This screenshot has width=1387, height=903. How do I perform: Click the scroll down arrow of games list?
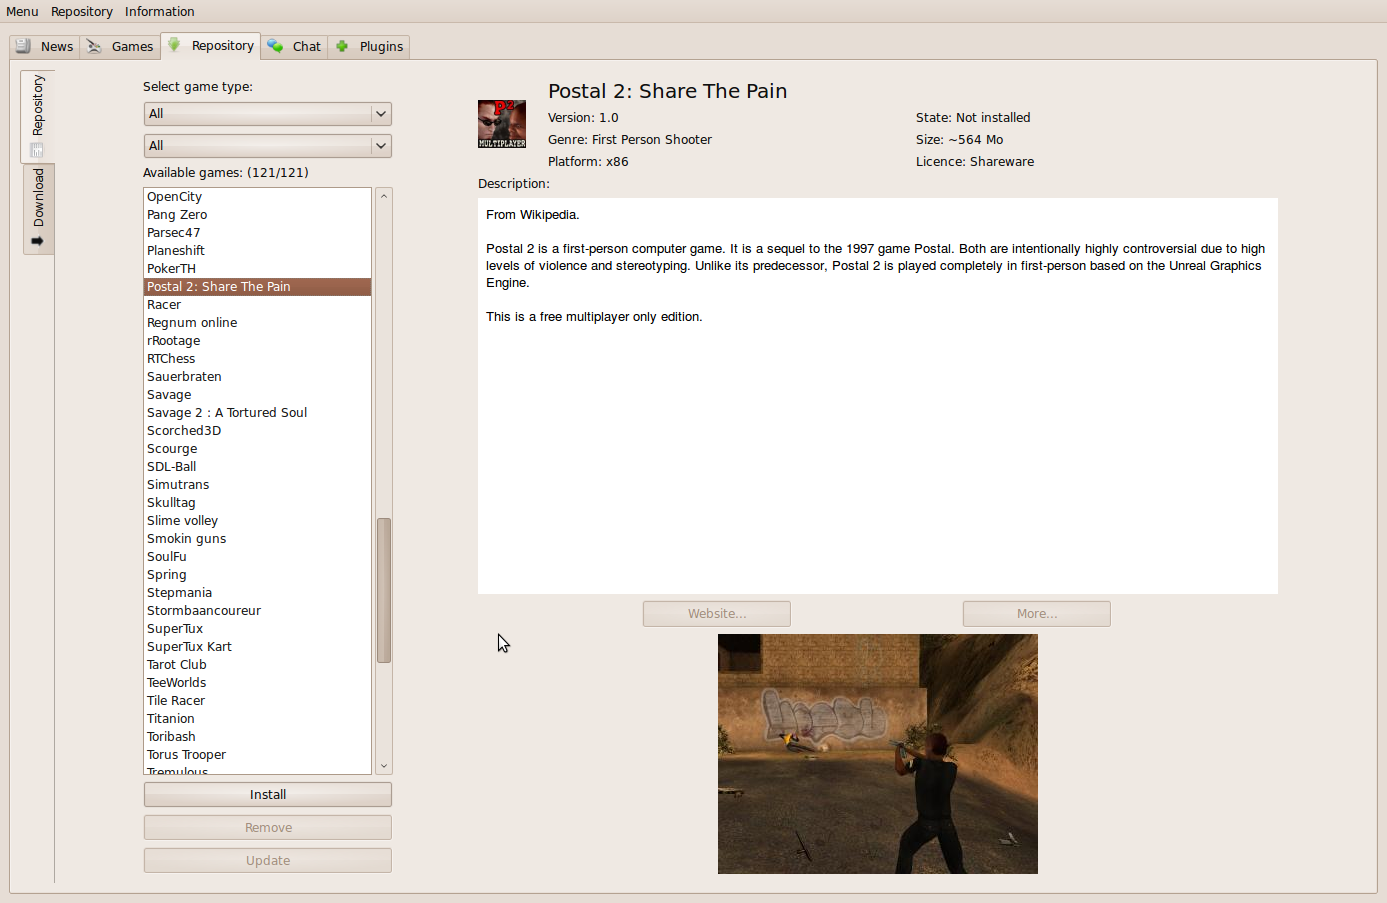(x=384, y=766)
